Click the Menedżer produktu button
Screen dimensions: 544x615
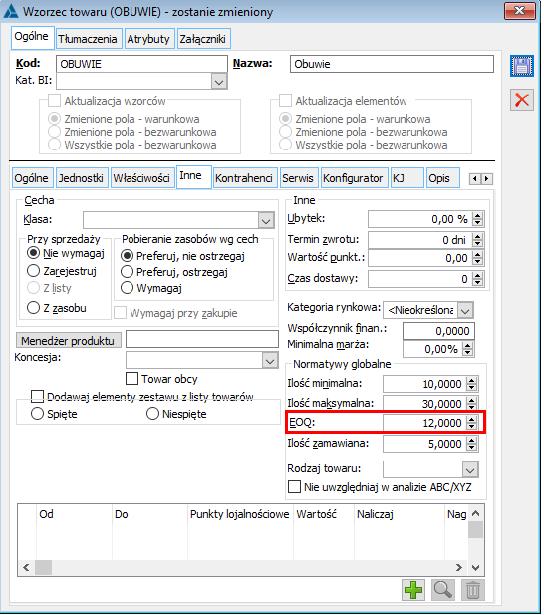(68, 340)
